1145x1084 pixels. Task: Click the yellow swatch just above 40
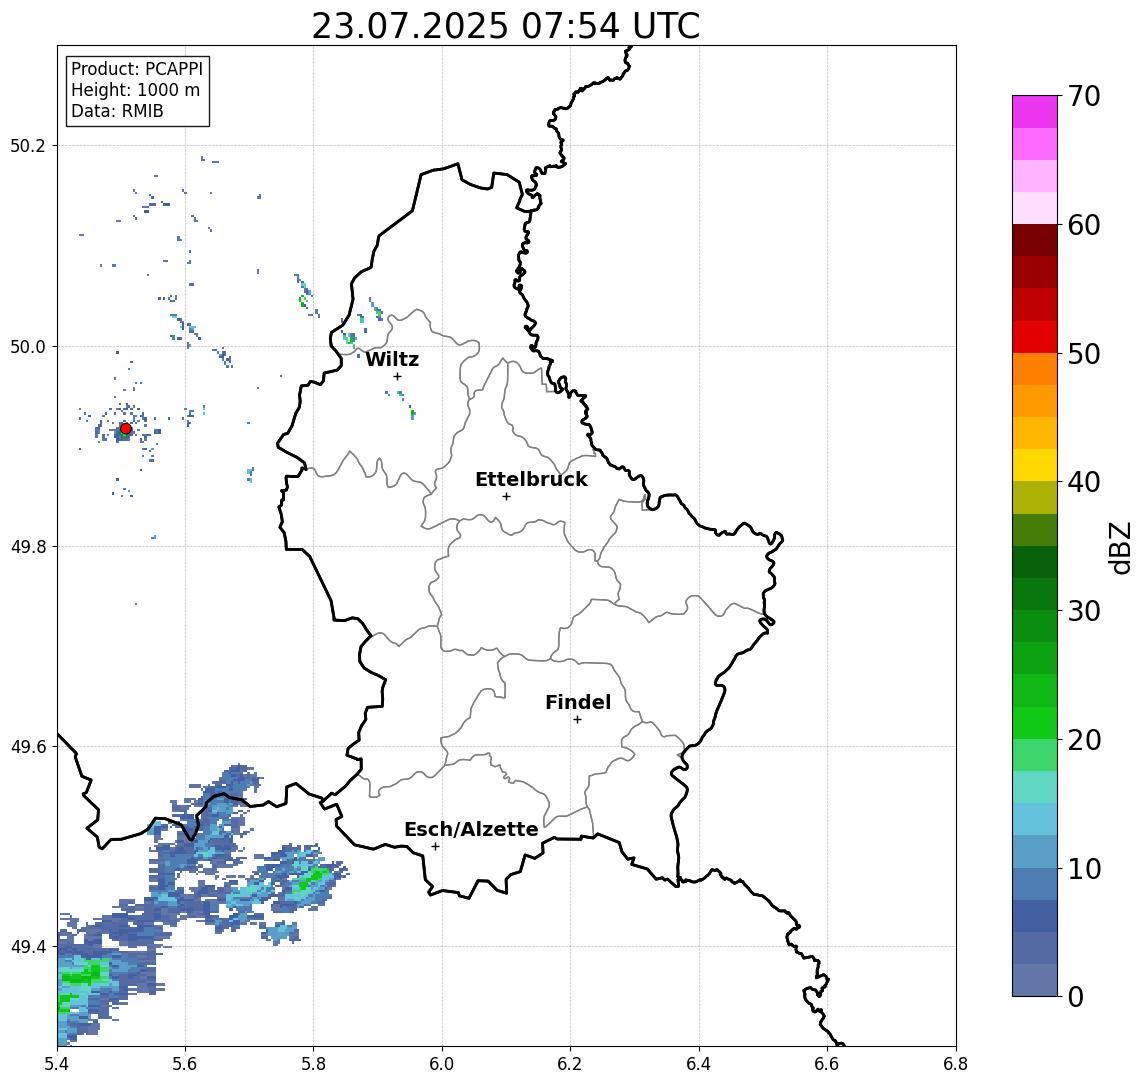1035,465
